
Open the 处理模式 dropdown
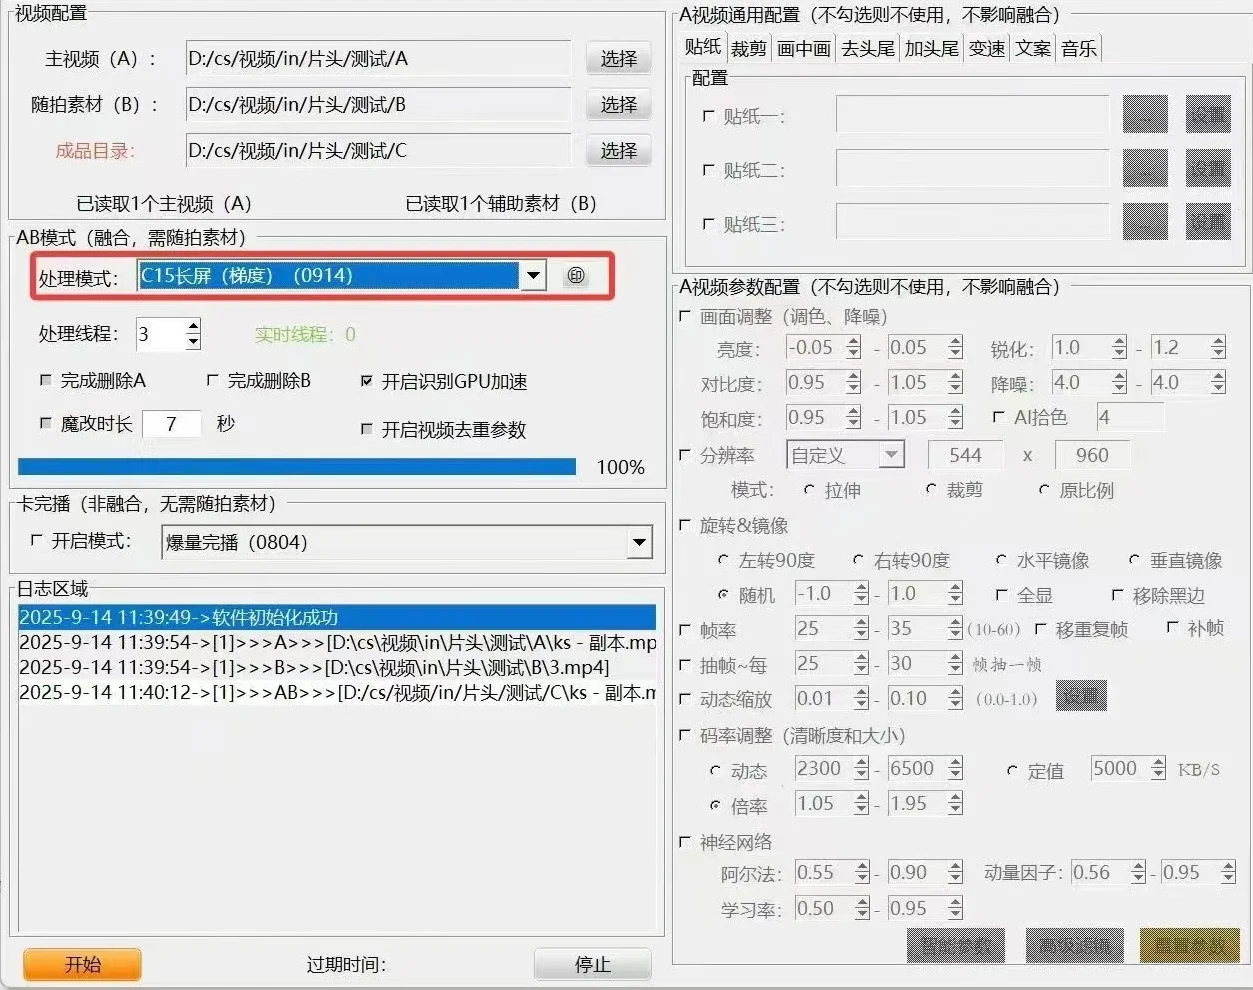tap(533, 275)
